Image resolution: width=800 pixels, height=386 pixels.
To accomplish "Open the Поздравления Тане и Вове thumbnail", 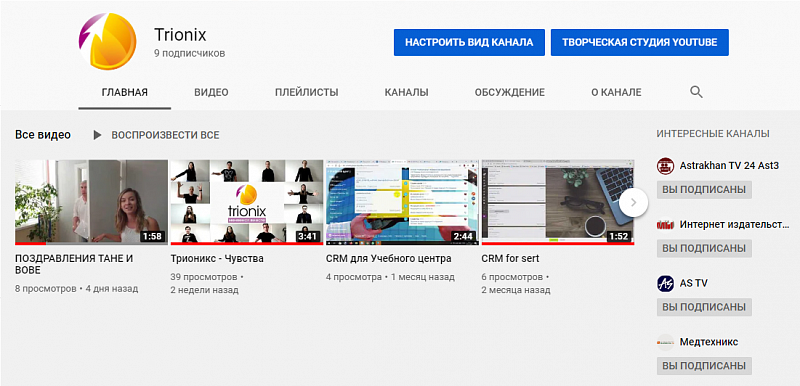I will (x=91, y=202).
